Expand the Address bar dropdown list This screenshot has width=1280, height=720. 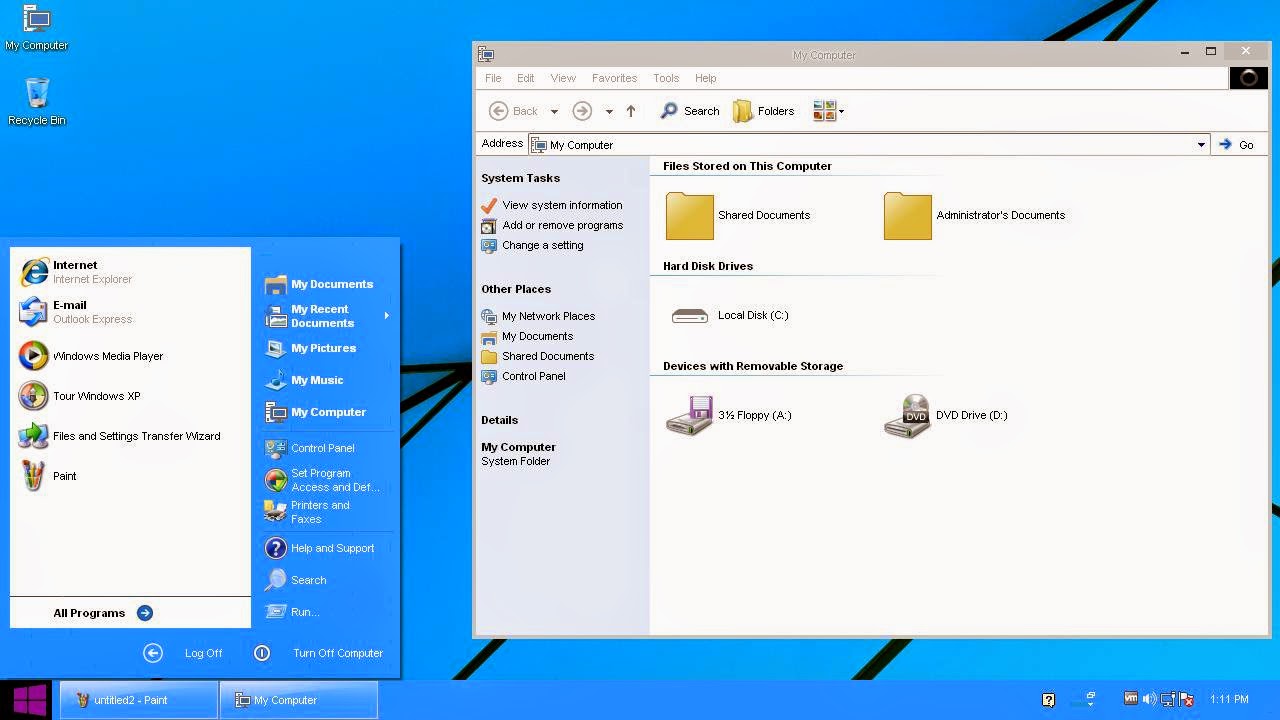(x=1201, y=145)
